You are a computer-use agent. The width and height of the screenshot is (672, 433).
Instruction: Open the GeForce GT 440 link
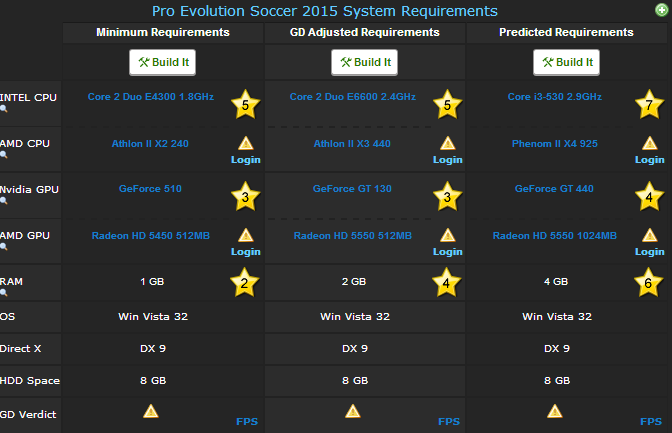point(554,189)
